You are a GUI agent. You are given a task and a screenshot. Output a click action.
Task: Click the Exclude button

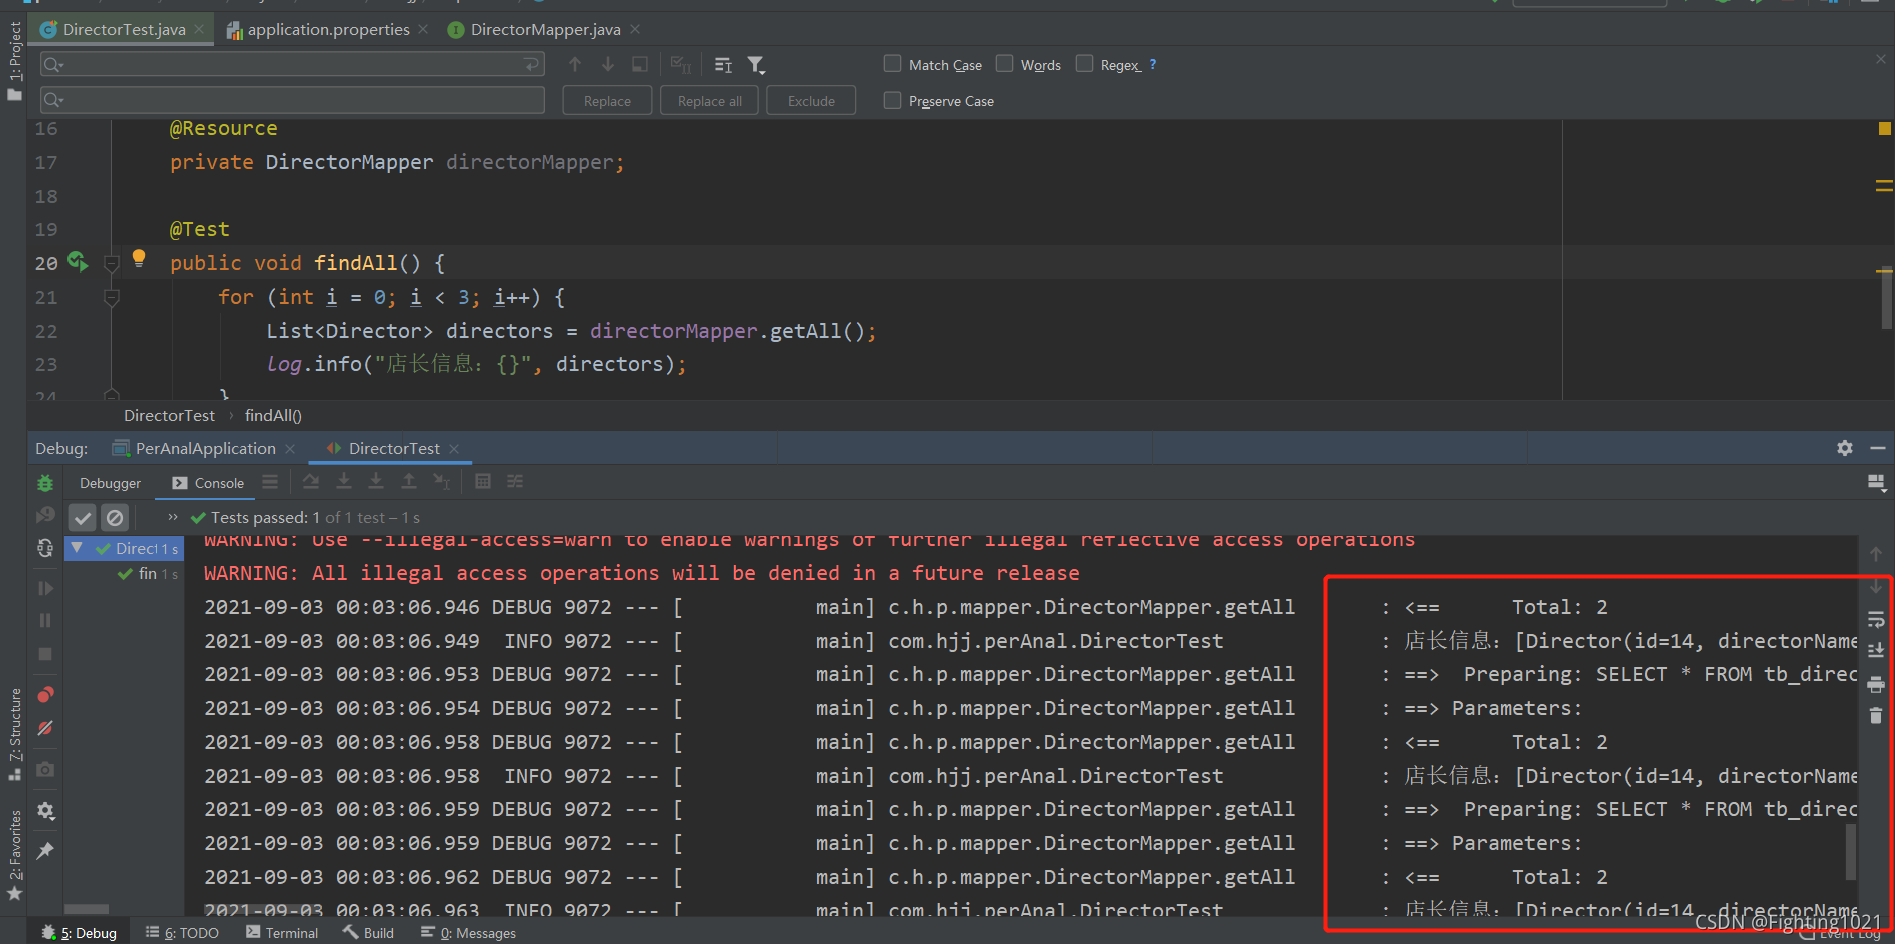[811, 101]
